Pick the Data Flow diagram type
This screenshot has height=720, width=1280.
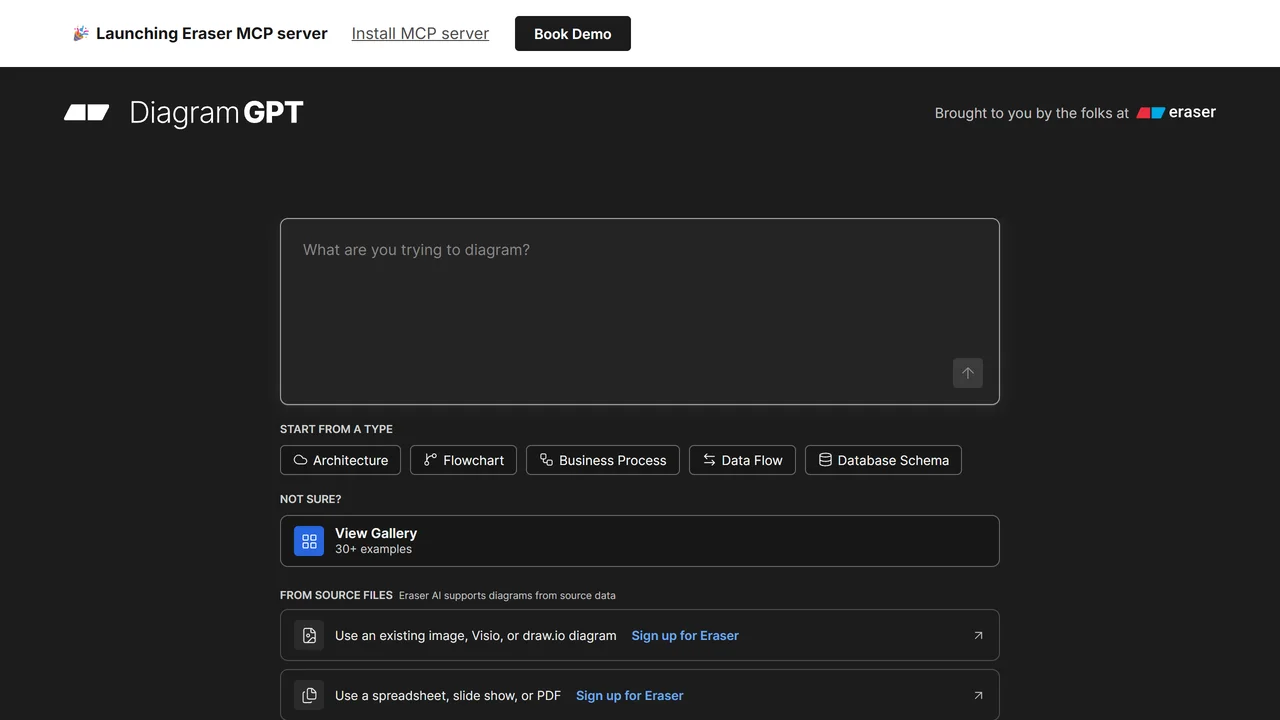742,460
